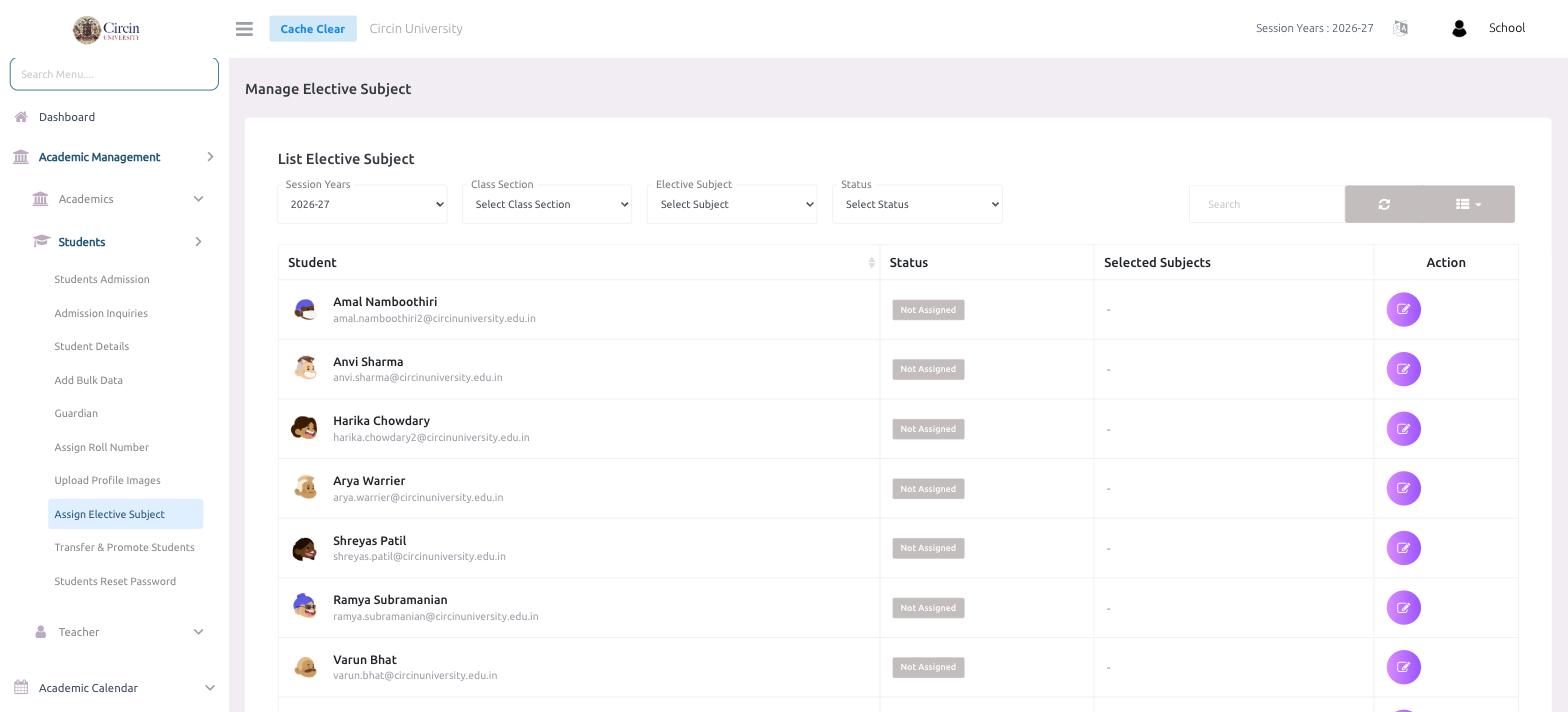Click the table refresh icon button
Screen dimensions: 1568x712
pos(1384,204)
